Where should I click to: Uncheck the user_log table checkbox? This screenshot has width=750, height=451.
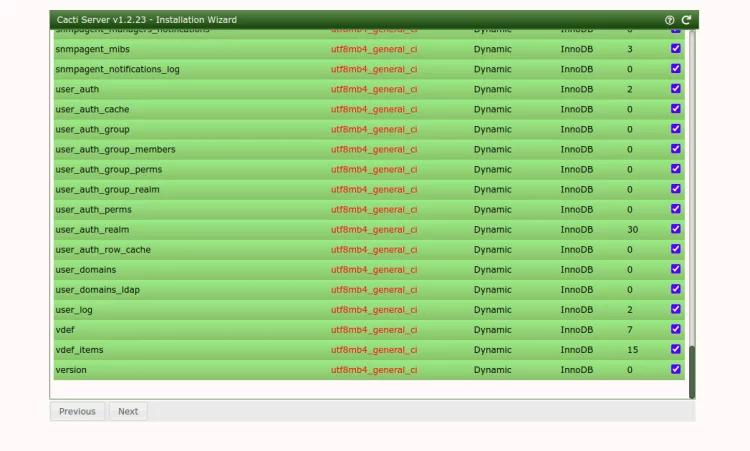pyautogui.click(x=676, y=309)
